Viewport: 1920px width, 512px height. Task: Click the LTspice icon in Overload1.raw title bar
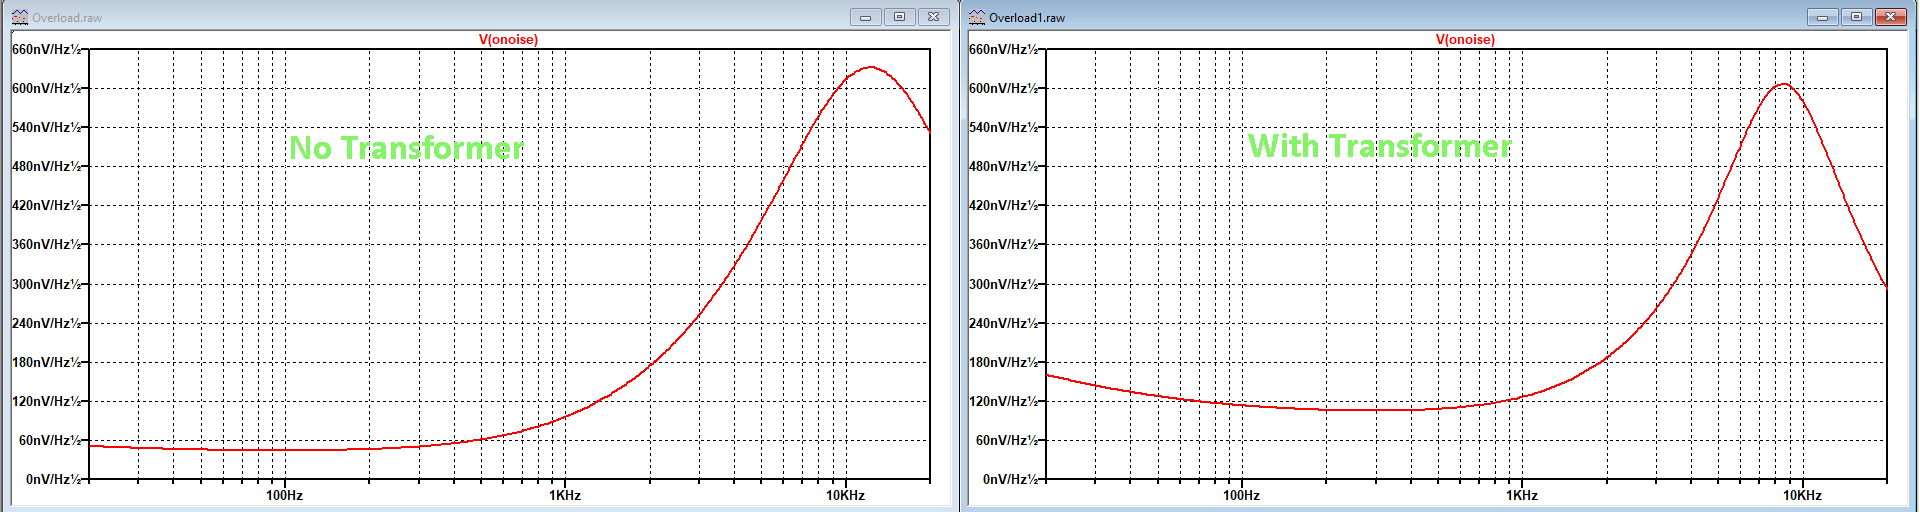pyautogui.click(x=977, y=17)
